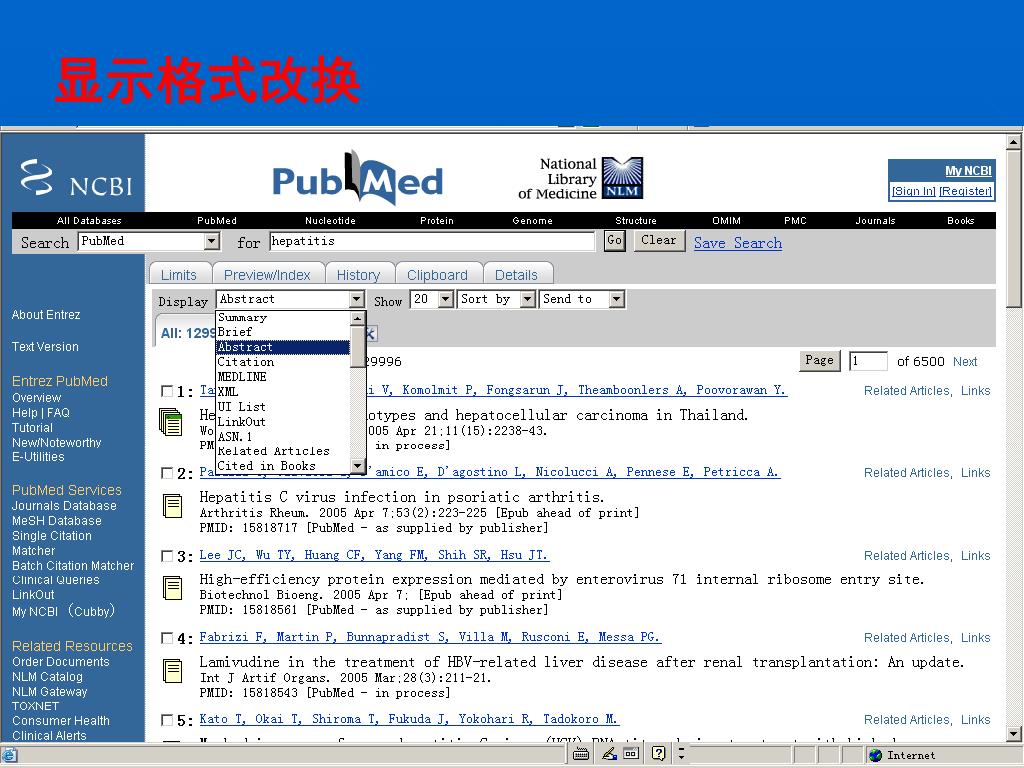The height and width of the screenshot is (768, 1024).
Task: Open document icon for result 2
Action: coord(172,506)
